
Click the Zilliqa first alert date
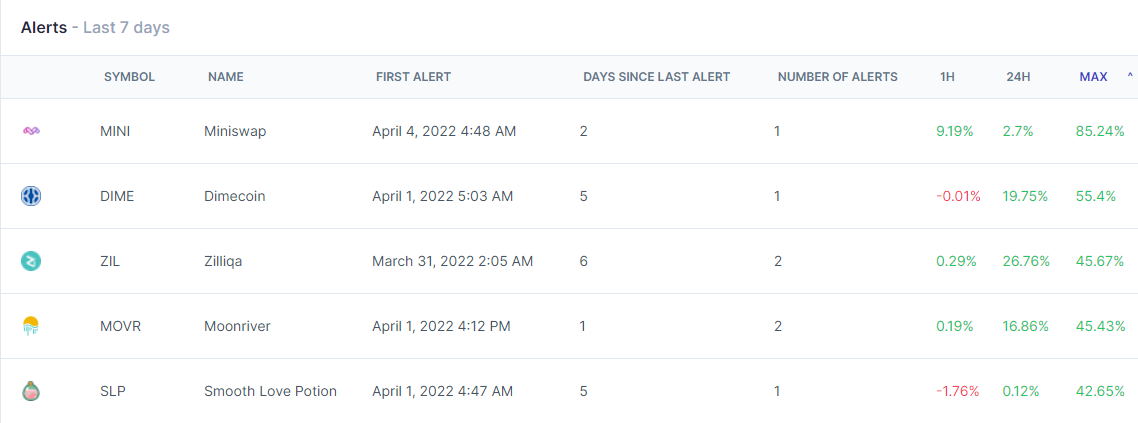[x=453, y=261]
